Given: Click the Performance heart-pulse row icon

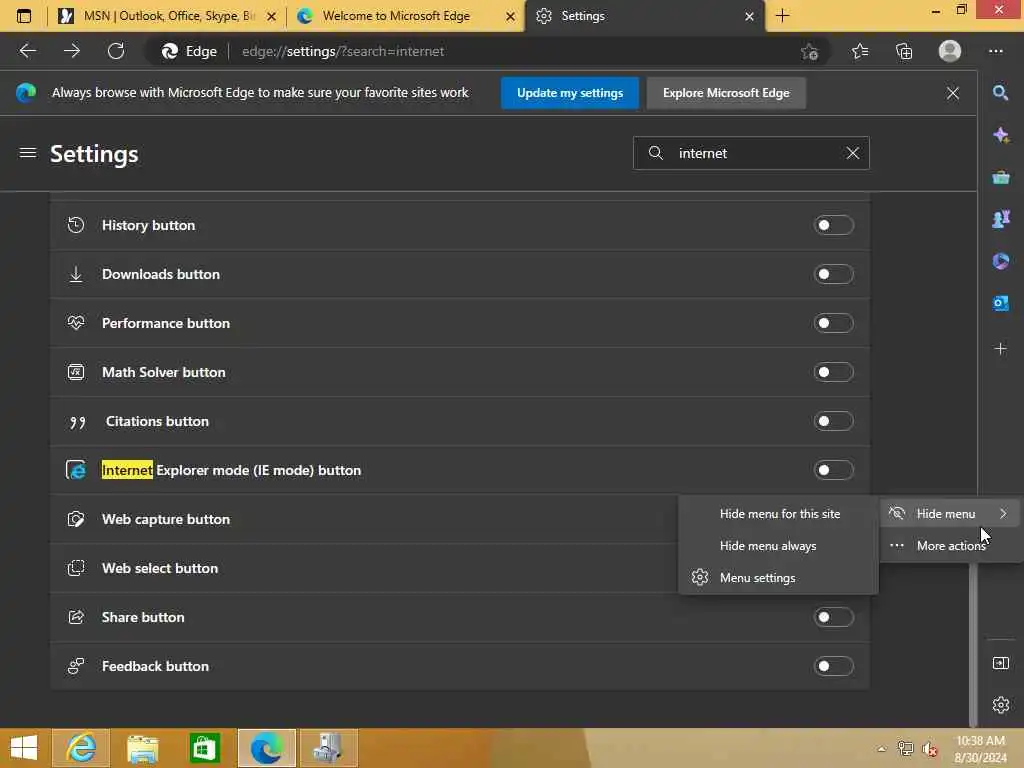Looking at the screenshot, I should (76, 323).
